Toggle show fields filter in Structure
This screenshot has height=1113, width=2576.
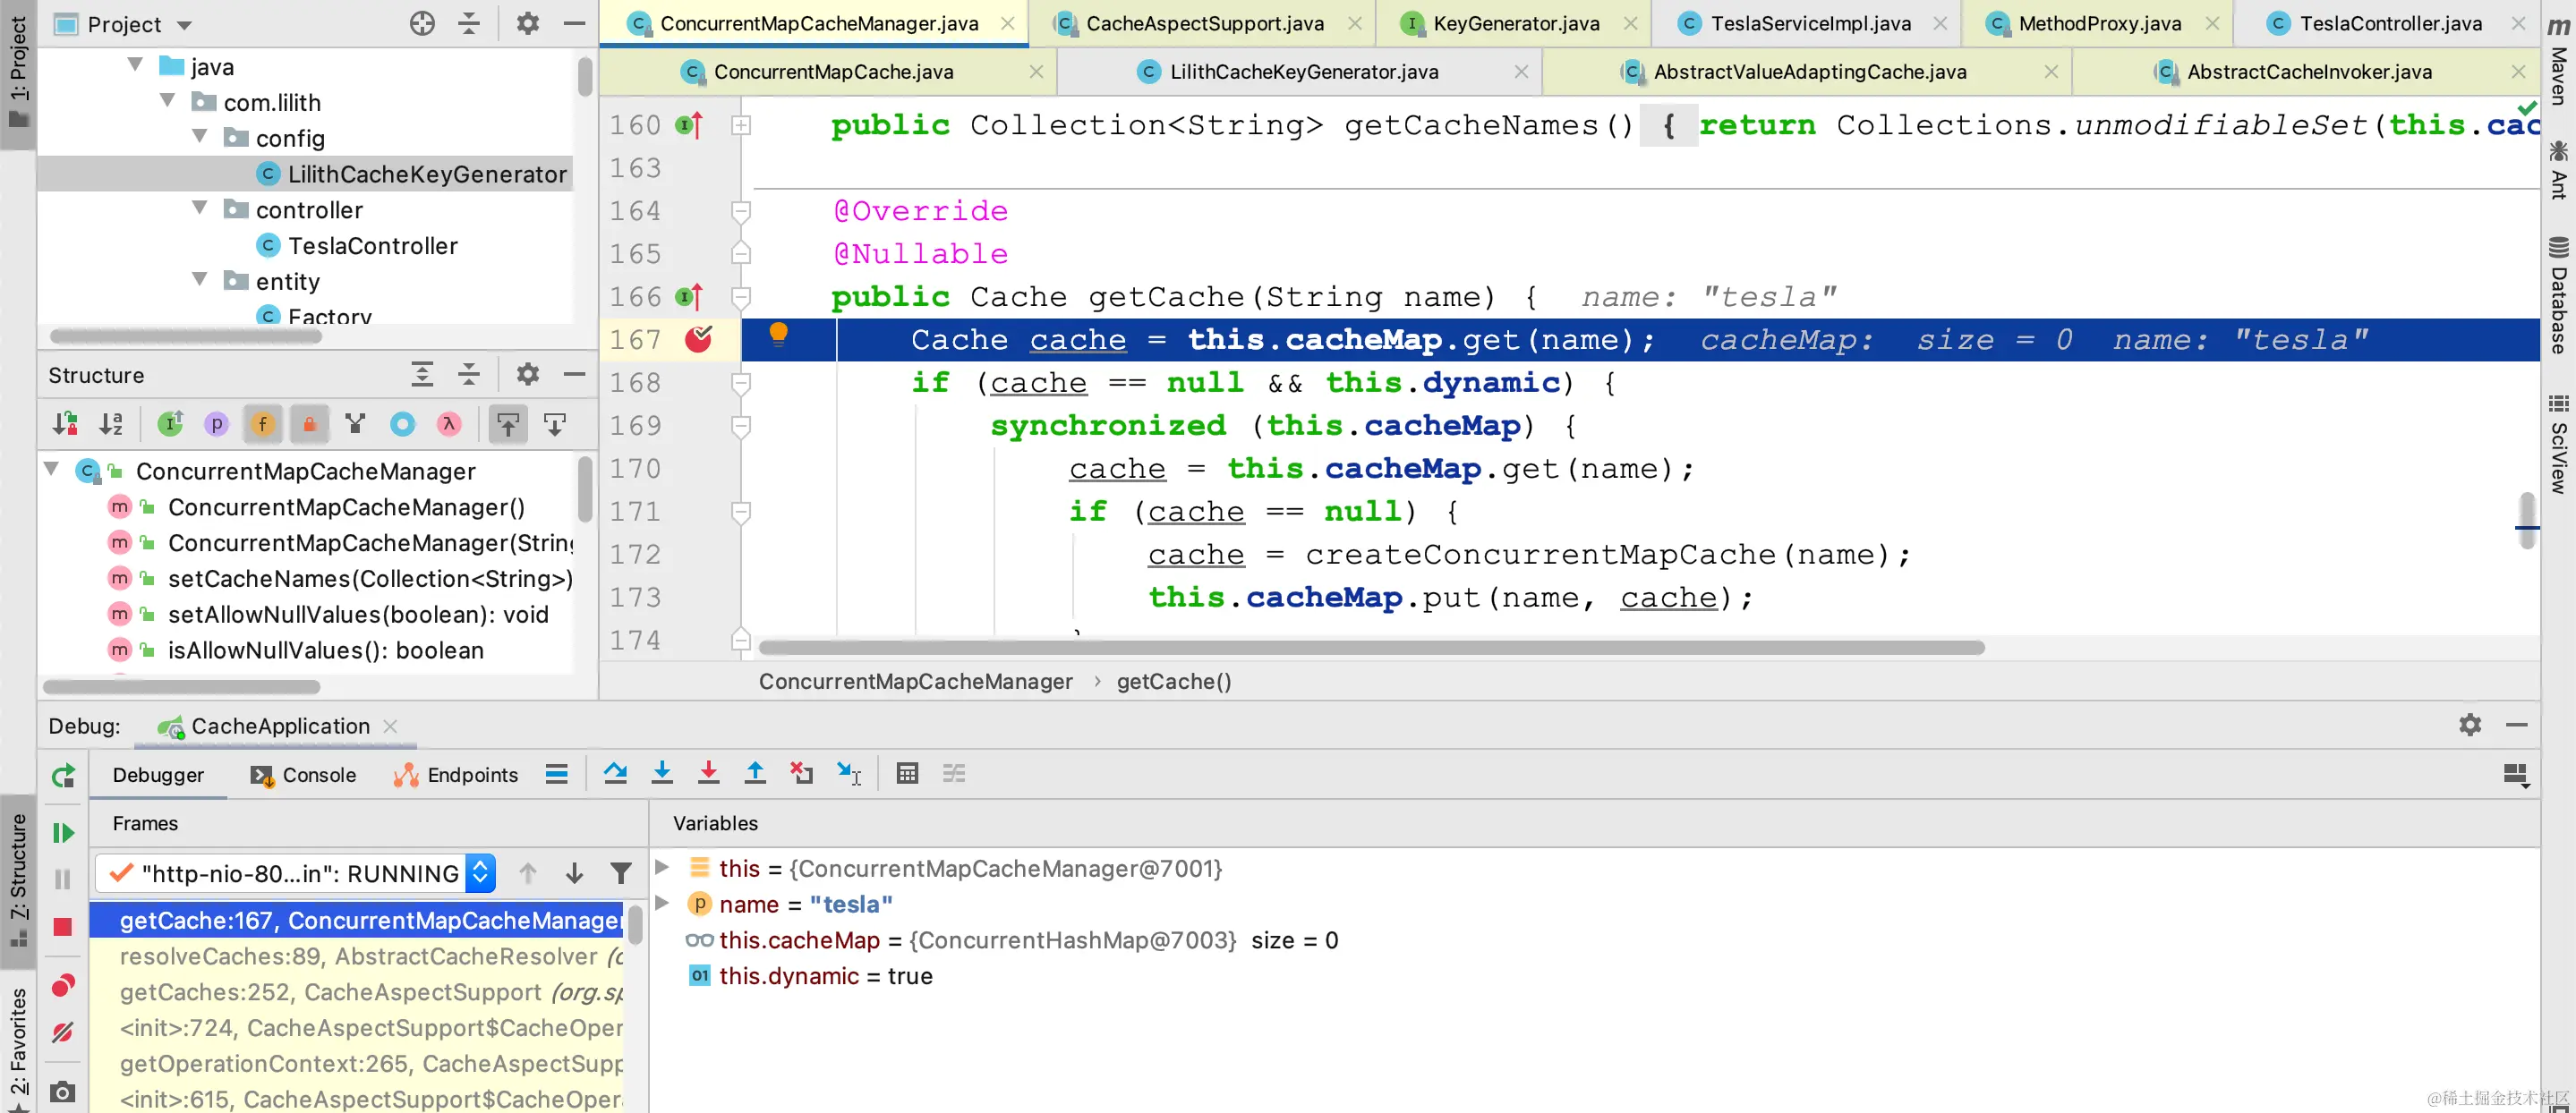click(x=263, y=424)
